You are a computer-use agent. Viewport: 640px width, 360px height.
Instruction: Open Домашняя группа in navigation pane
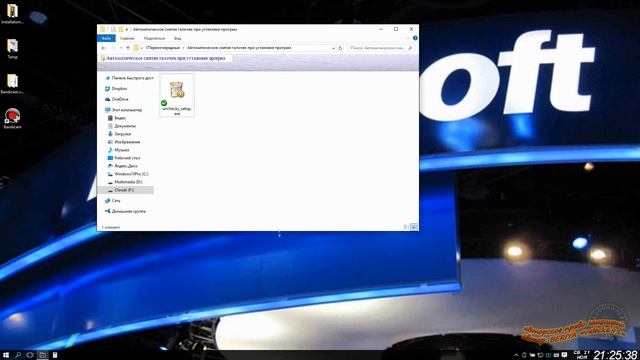point(125,211)
